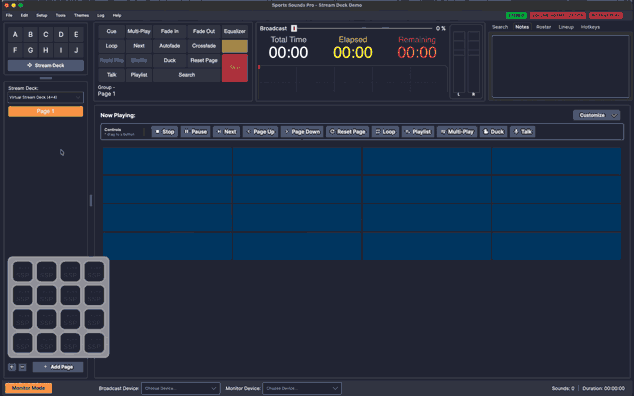Switch to the Roster tab
This screenshot has width=634, height=396.
coord(543,27)
